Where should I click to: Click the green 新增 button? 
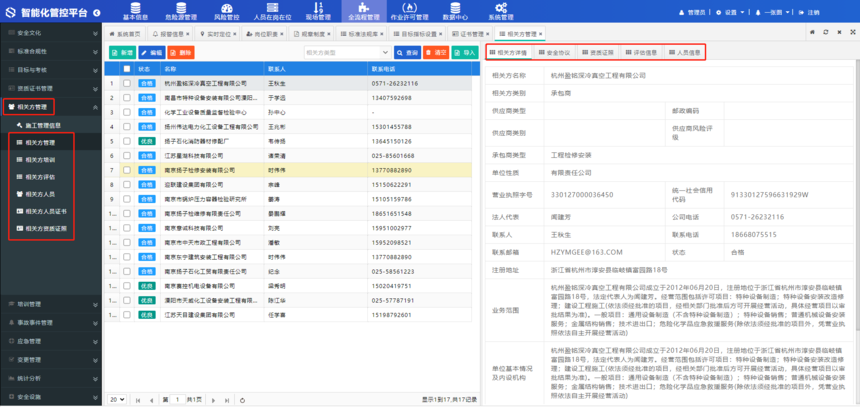[x=122, y=52]
